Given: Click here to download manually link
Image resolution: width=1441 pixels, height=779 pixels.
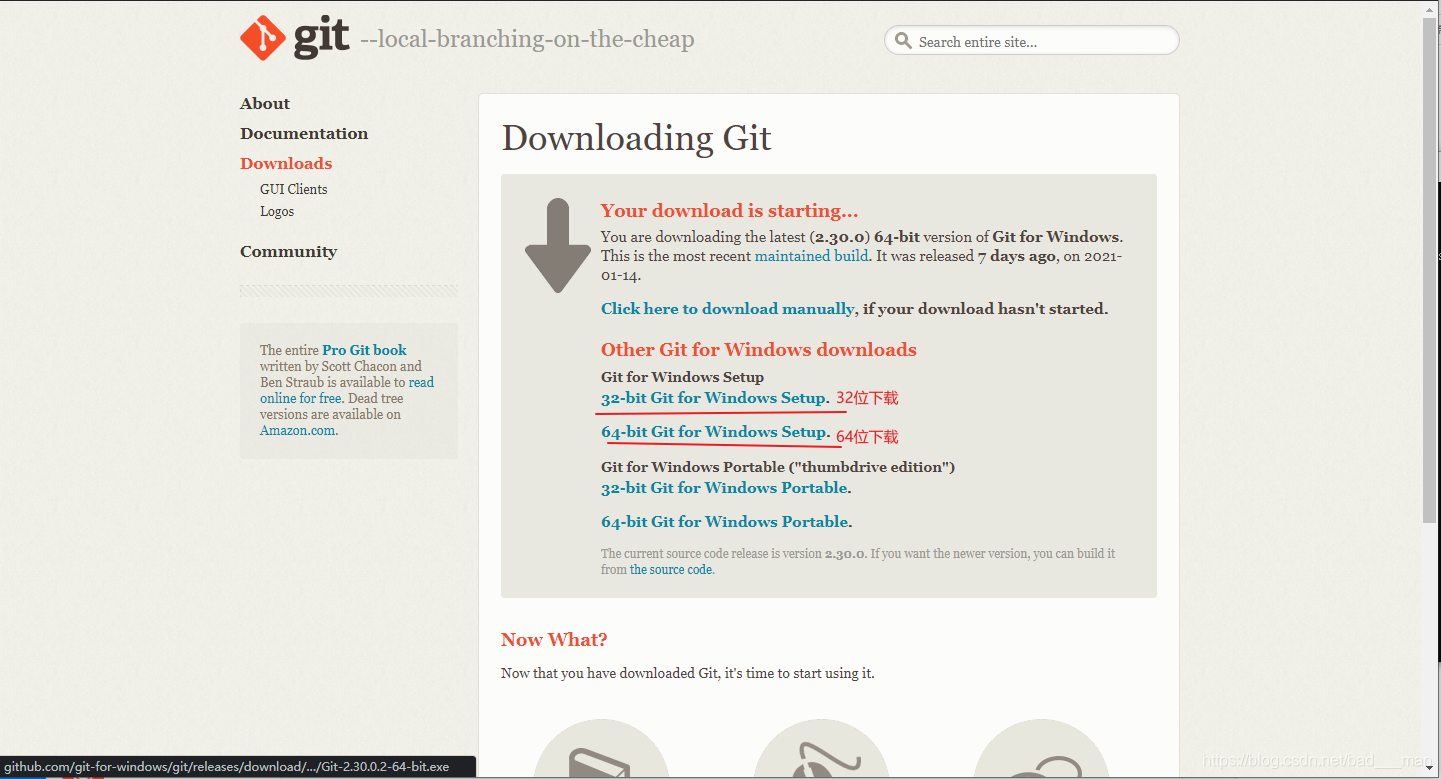Looking at the screenshot, I should 727,309.
